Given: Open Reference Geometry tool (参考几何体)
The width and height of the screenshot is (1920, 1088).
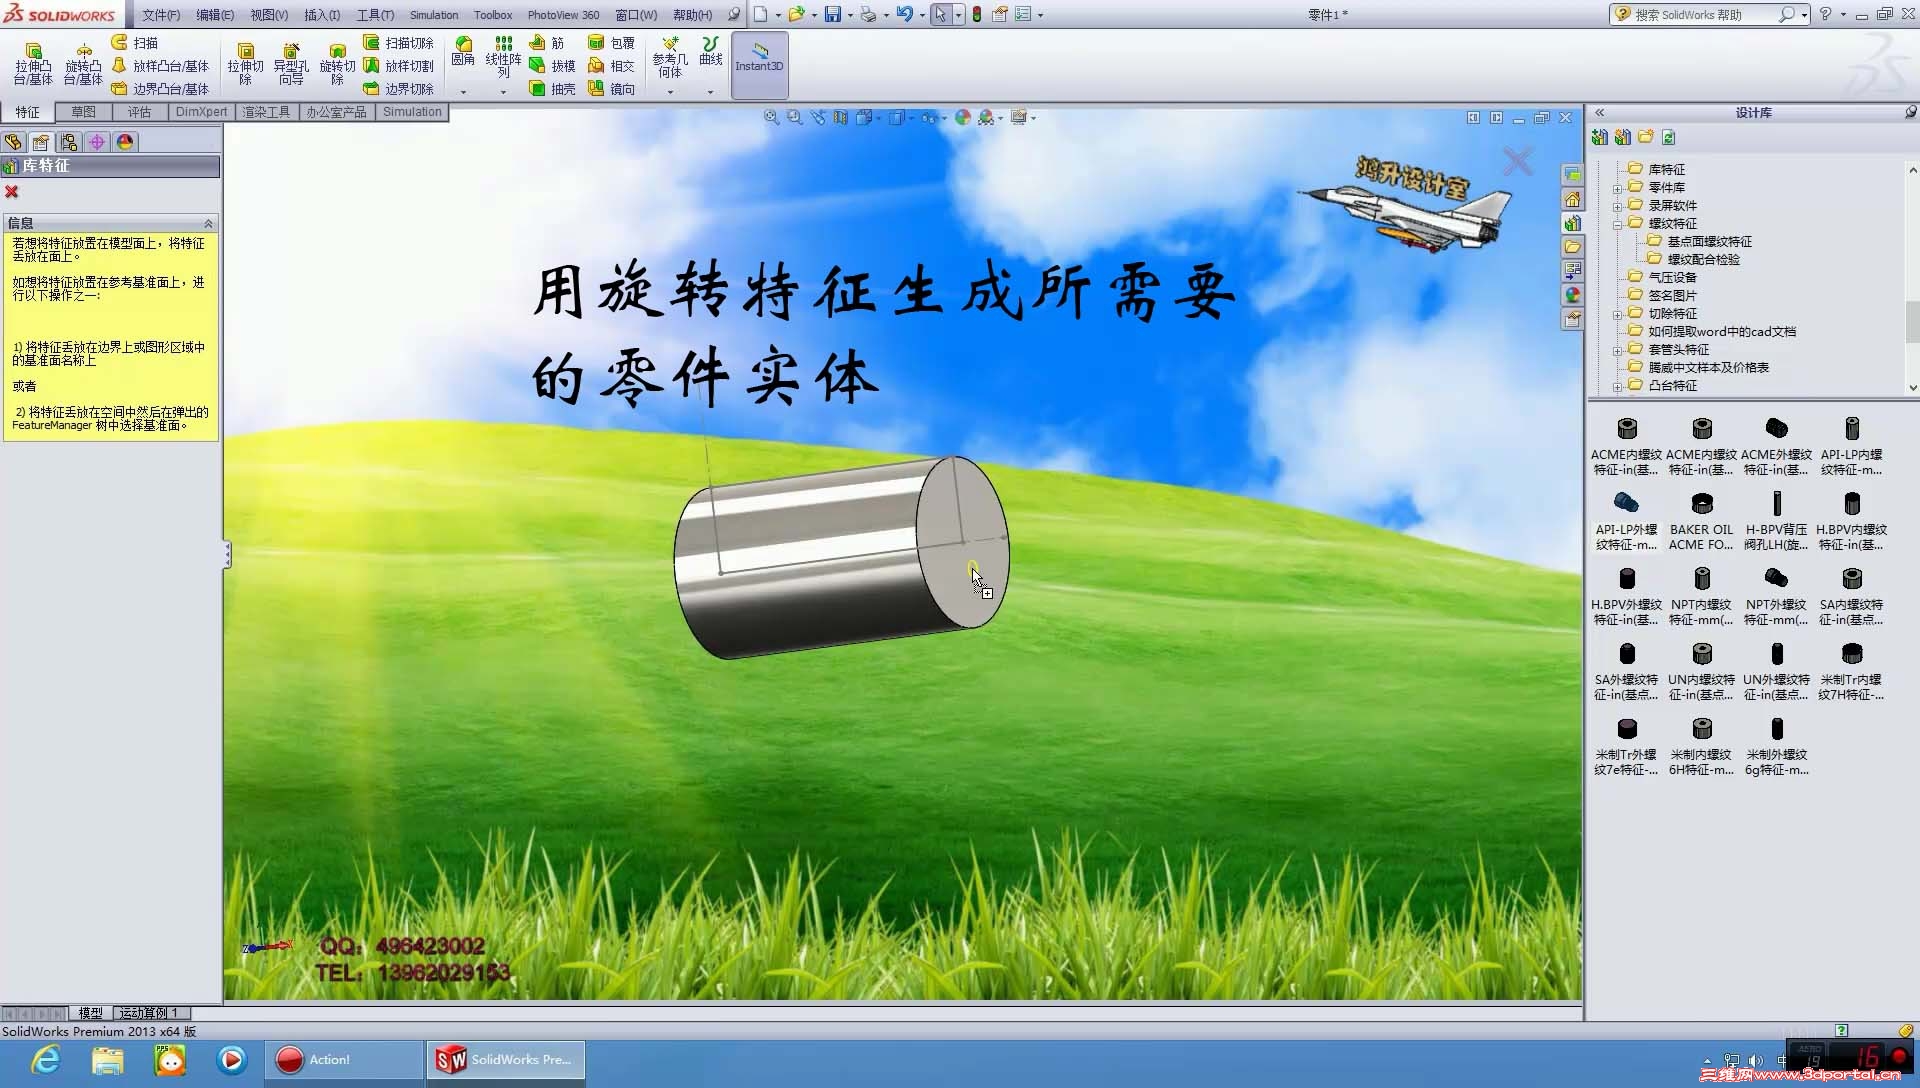Looking at the screenshot, I should tap(670, 57).
